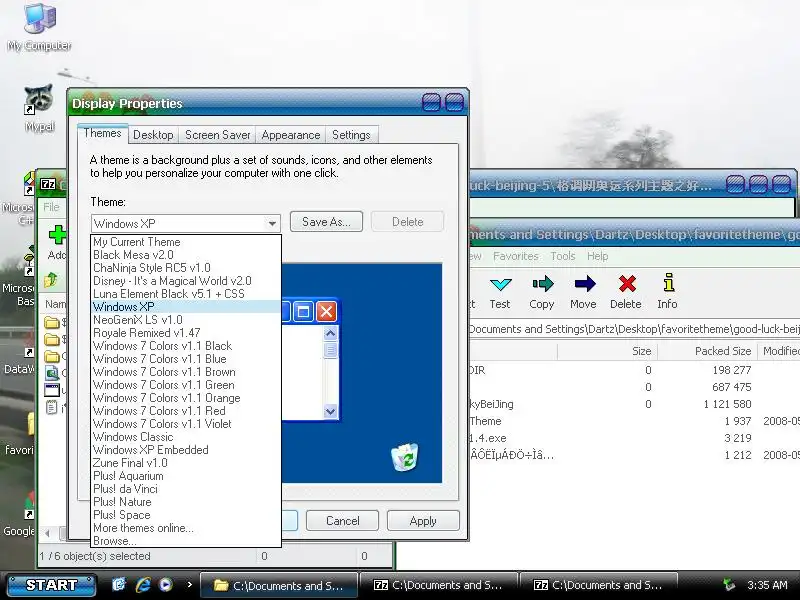Choose Black Mesa v2.0 theme
The height and width of the screenshot is (600, 800).
(x=186, y=255)
